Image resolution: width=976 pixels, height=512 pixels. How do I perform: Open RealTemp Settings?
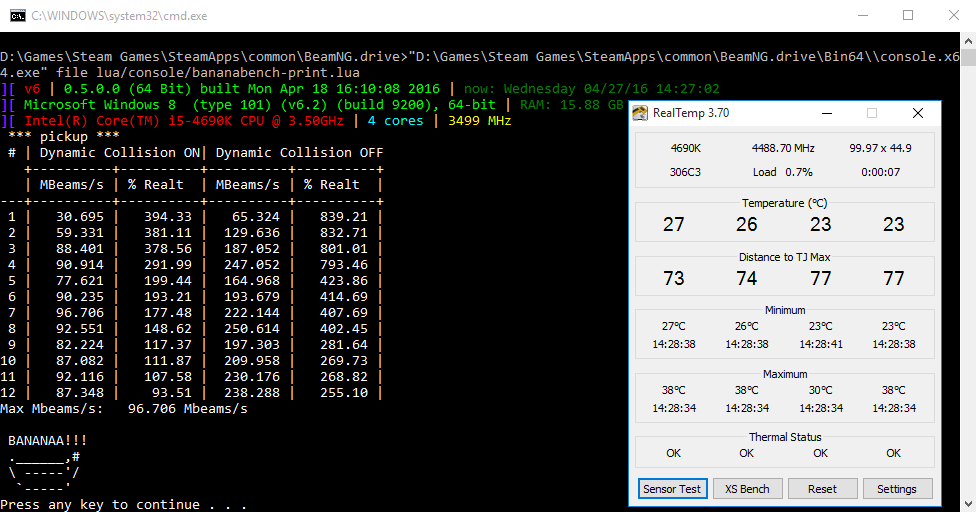(897, 489)
